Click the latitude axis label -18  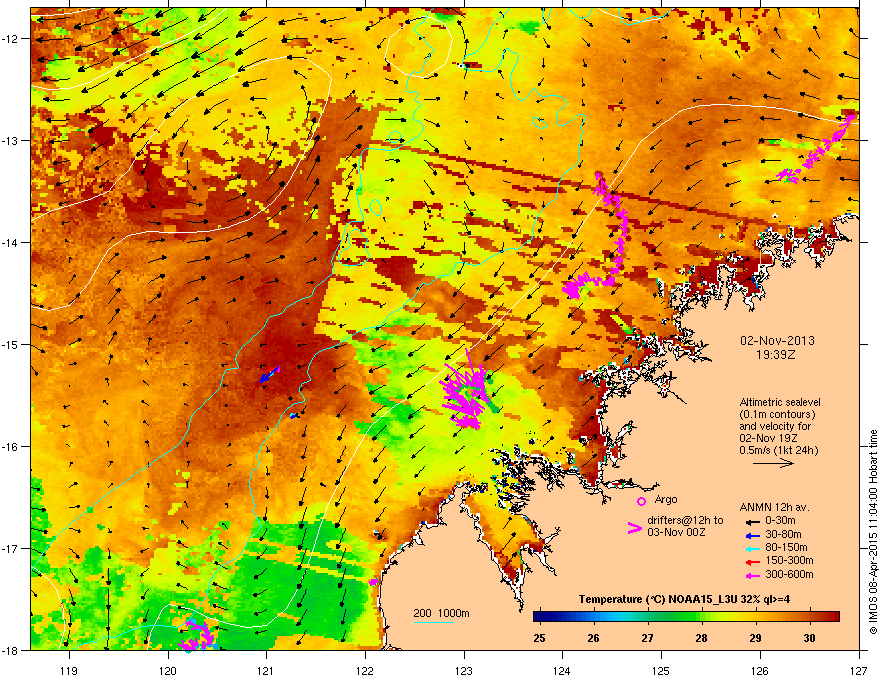(10, 650)
